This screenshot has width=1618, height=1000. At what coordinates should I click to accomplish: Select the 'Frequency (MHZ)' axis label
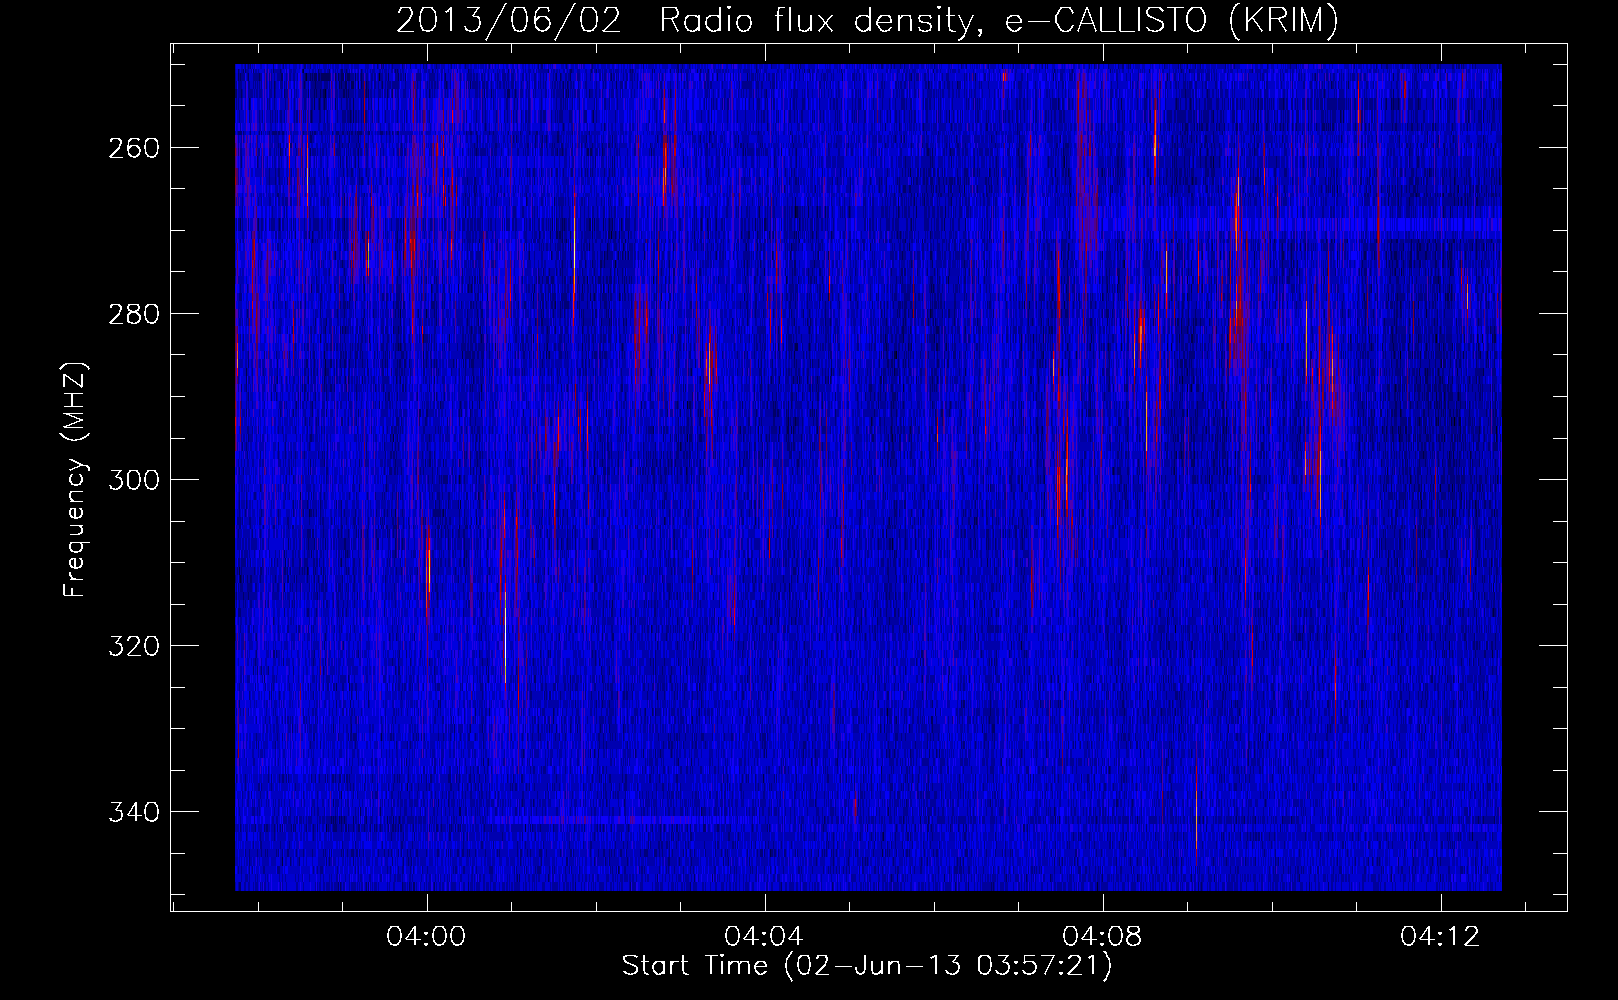pyautogui.click(x=75, y=479)
